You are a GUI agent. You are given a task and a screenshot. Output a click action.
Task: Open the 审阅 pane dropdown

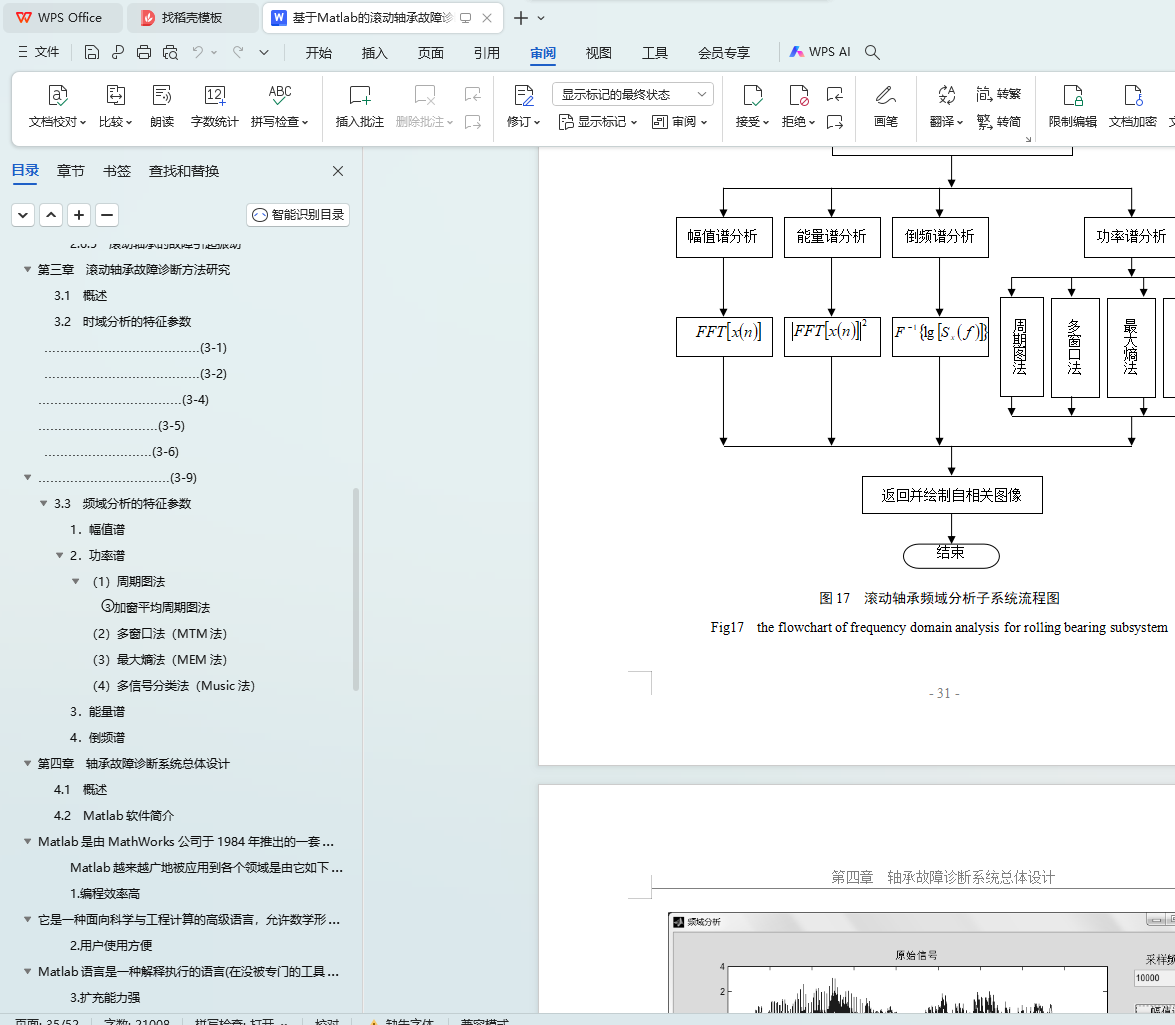[680, 121]
